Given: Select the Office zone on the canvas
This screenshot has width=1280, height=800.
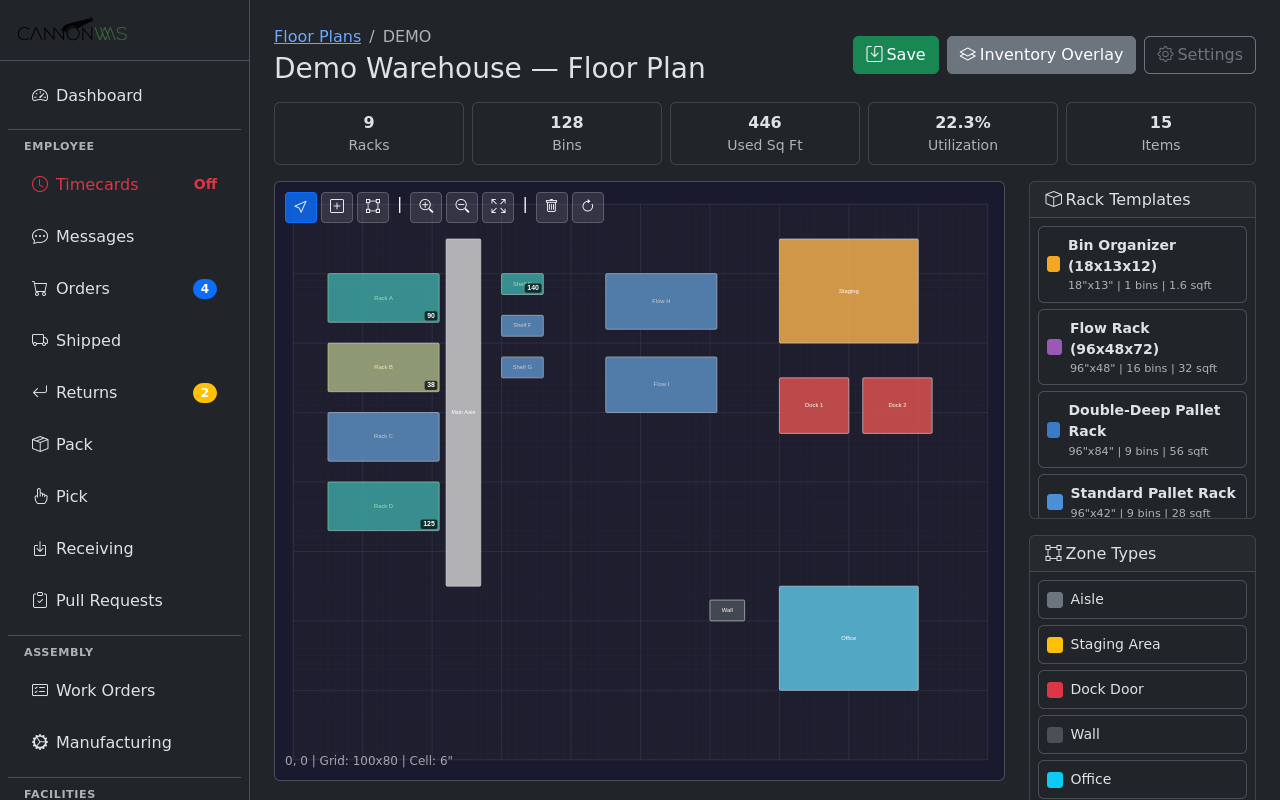Looking at the screenshot, I should (848, 637).
